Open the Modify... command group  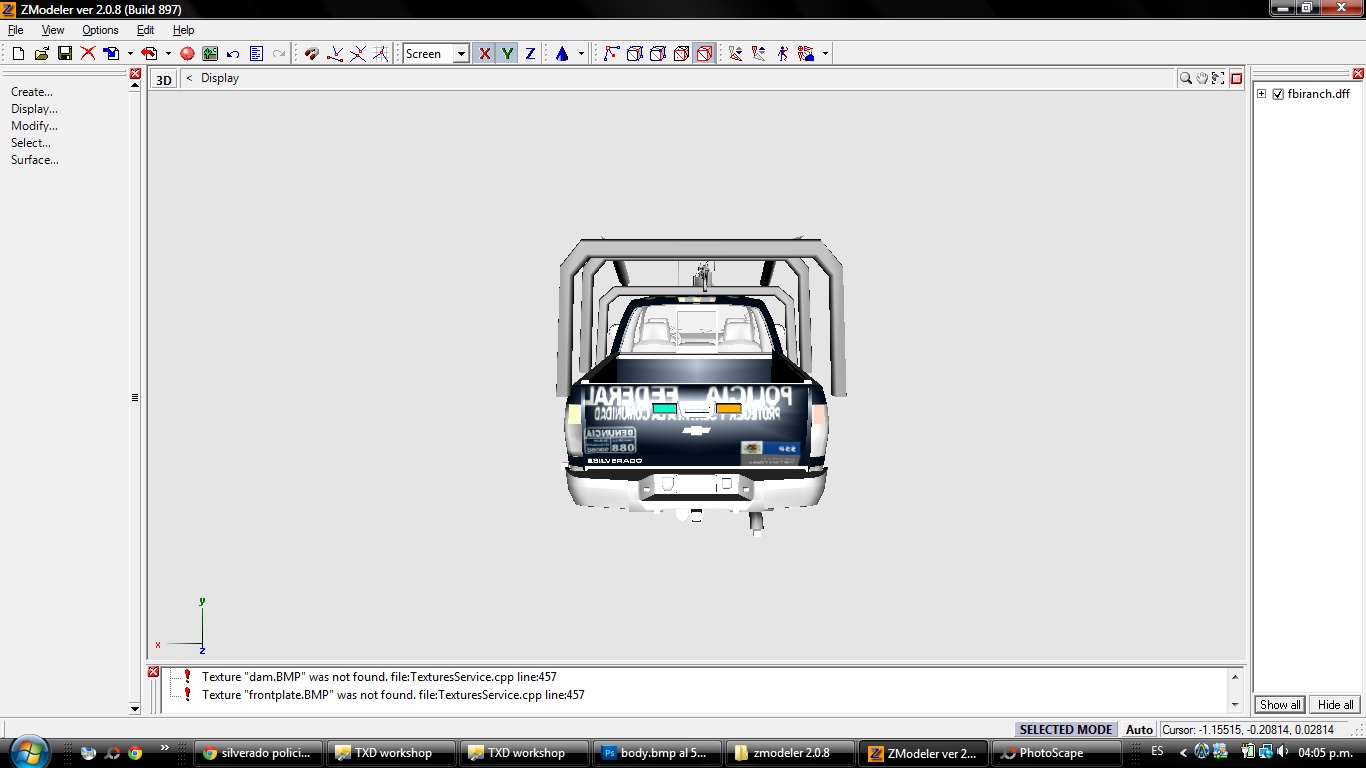[34, 126]
